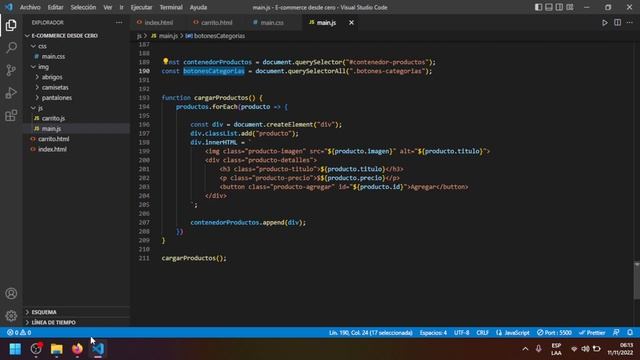The height and width of the screenshot is (360, 640).
Task: Toggle bottom panel layout icon
Action: 549,7
